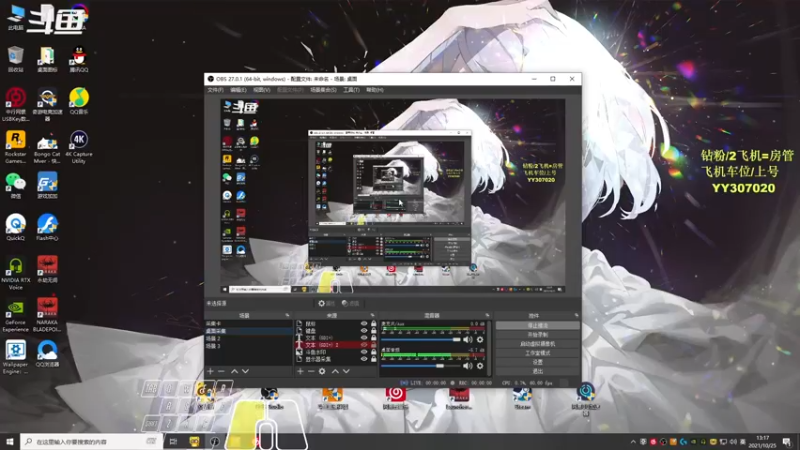The image size is (800, 450).
Task: Open the GeForce Experience desktop icon
Action: (x=16, y=315)
